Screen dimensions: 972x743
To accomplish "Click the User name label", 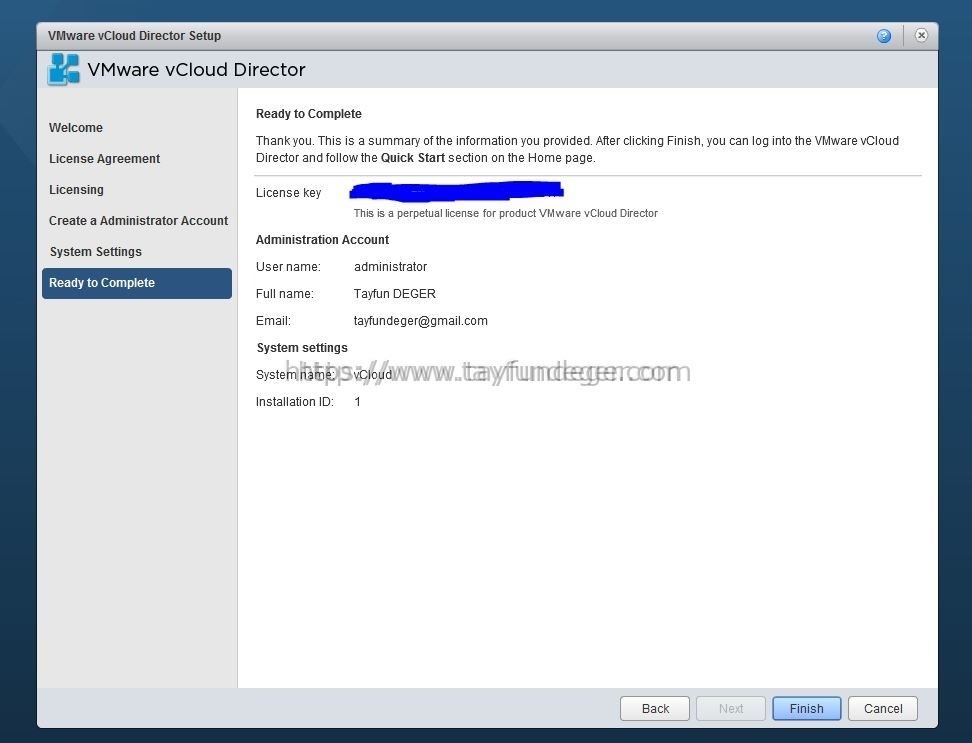I will tap(288, 267).
